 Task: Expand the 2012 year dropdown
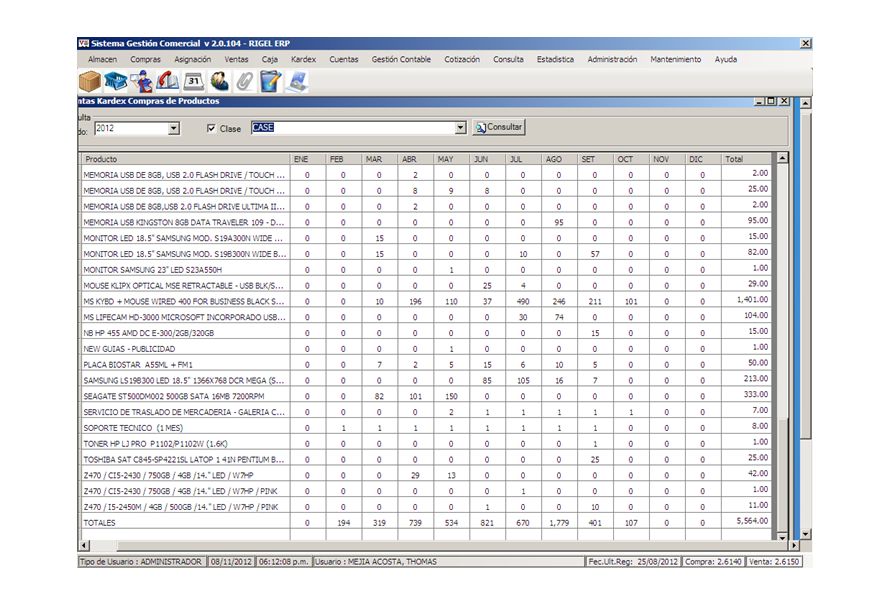pyautogui.click(x=173, y=129)
